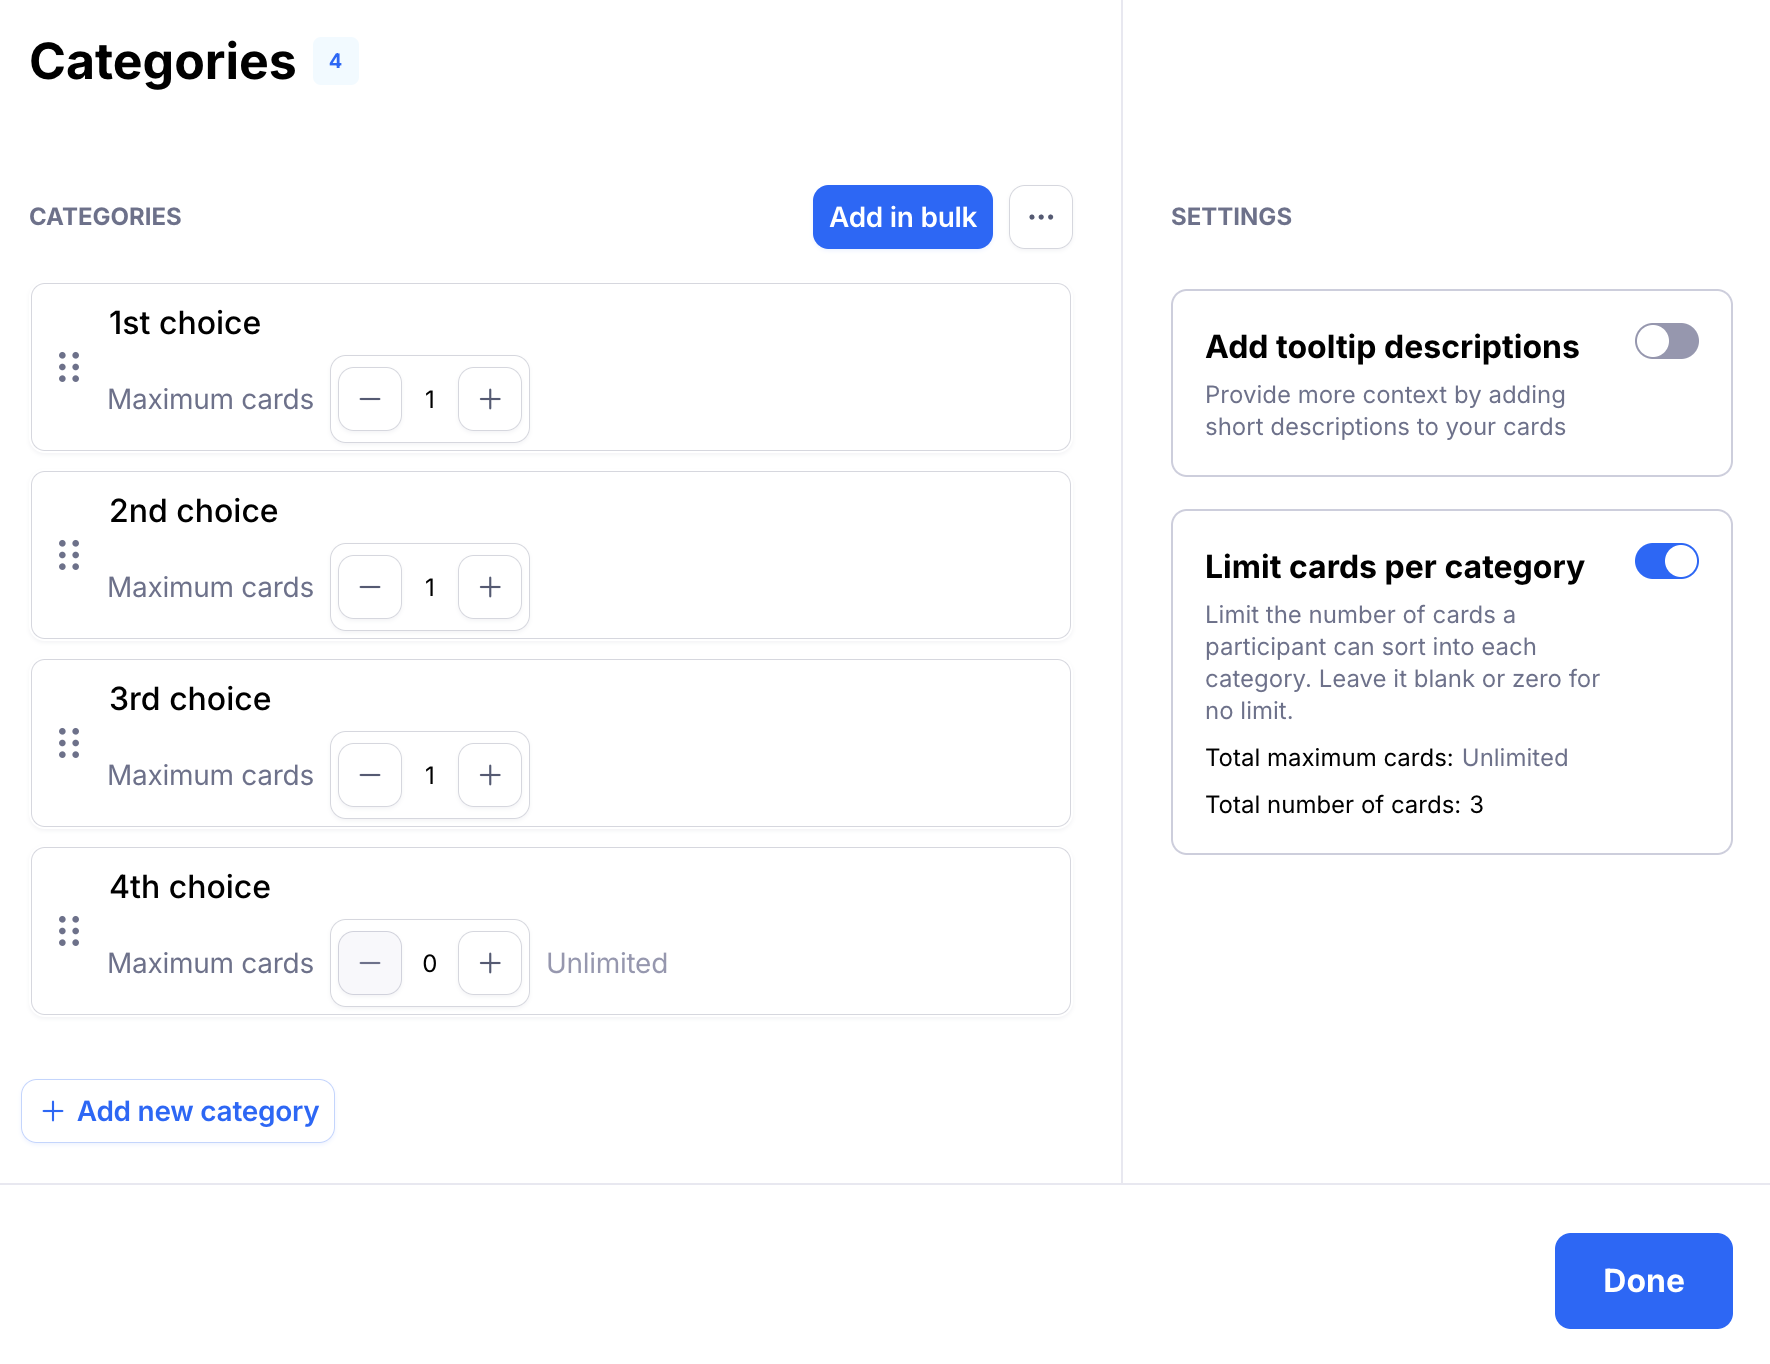Decrease maximum cards for 2nd choice
The width and height of the screenshot is (1770, 1364).
[x=370, y=587]
